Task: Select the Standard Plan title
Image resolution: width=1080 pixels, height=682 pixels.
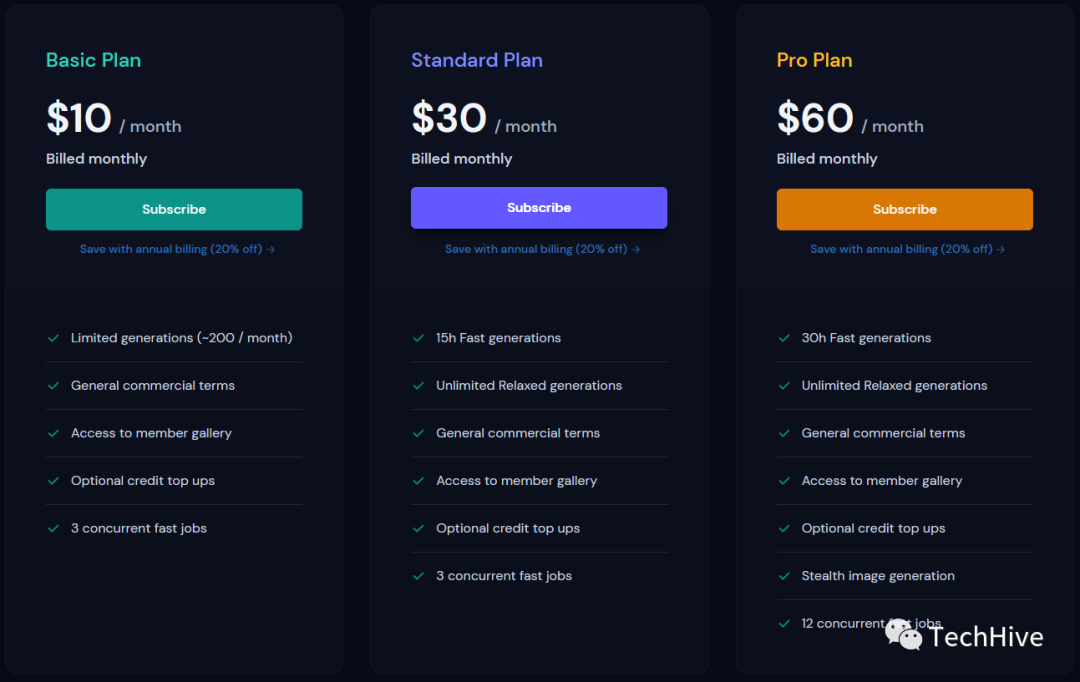Action: [x=477, y=60]
